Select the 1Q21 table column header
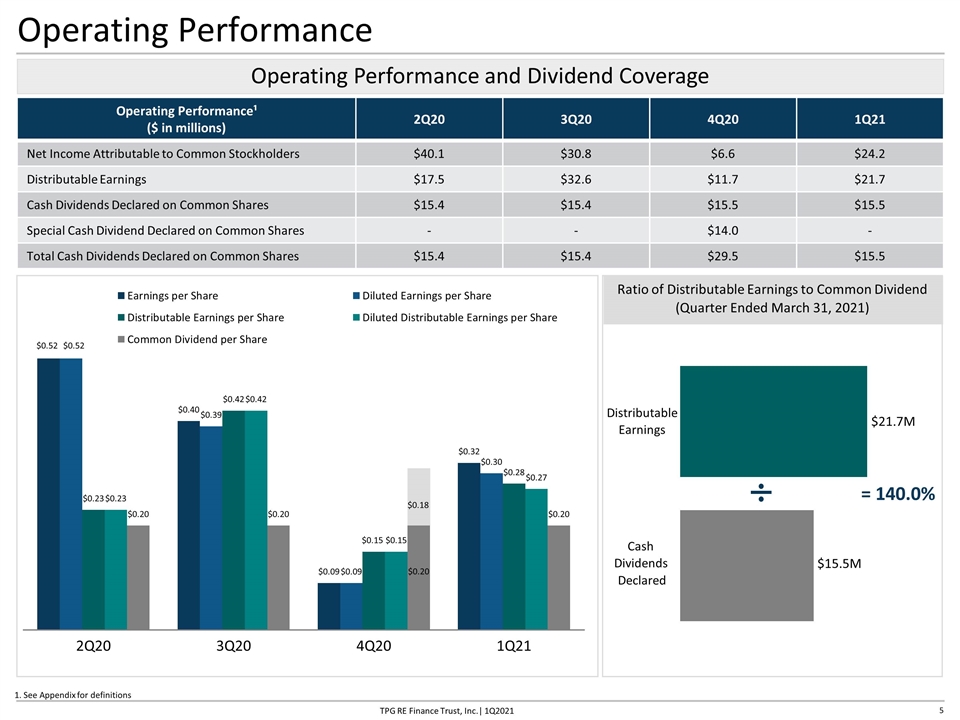 point(869,119)
